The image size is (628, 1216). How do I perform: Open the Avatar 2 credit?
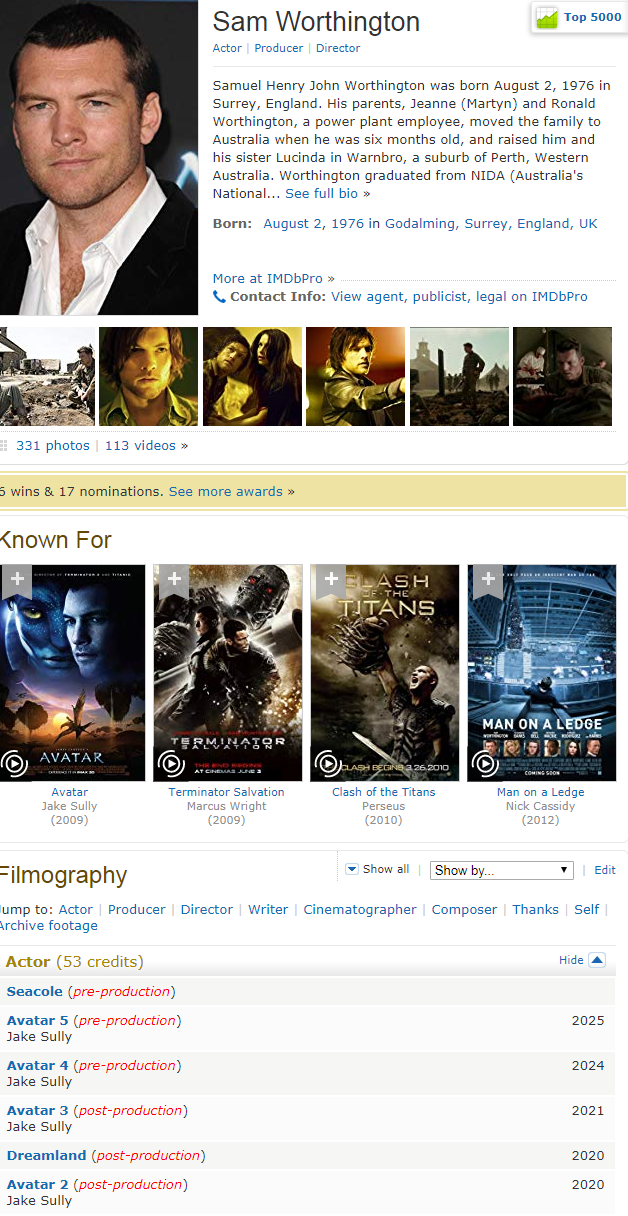38,1185
